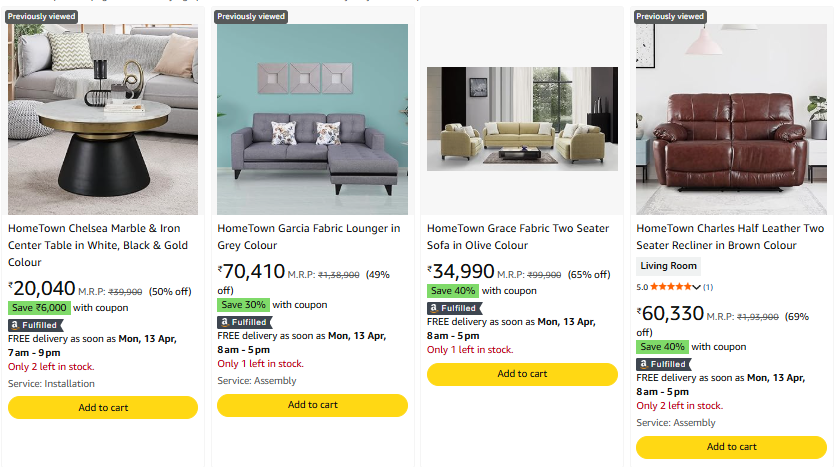Apply Save 40% coupon on Grace sofa

pyautogui.click(x=453, y=291)
